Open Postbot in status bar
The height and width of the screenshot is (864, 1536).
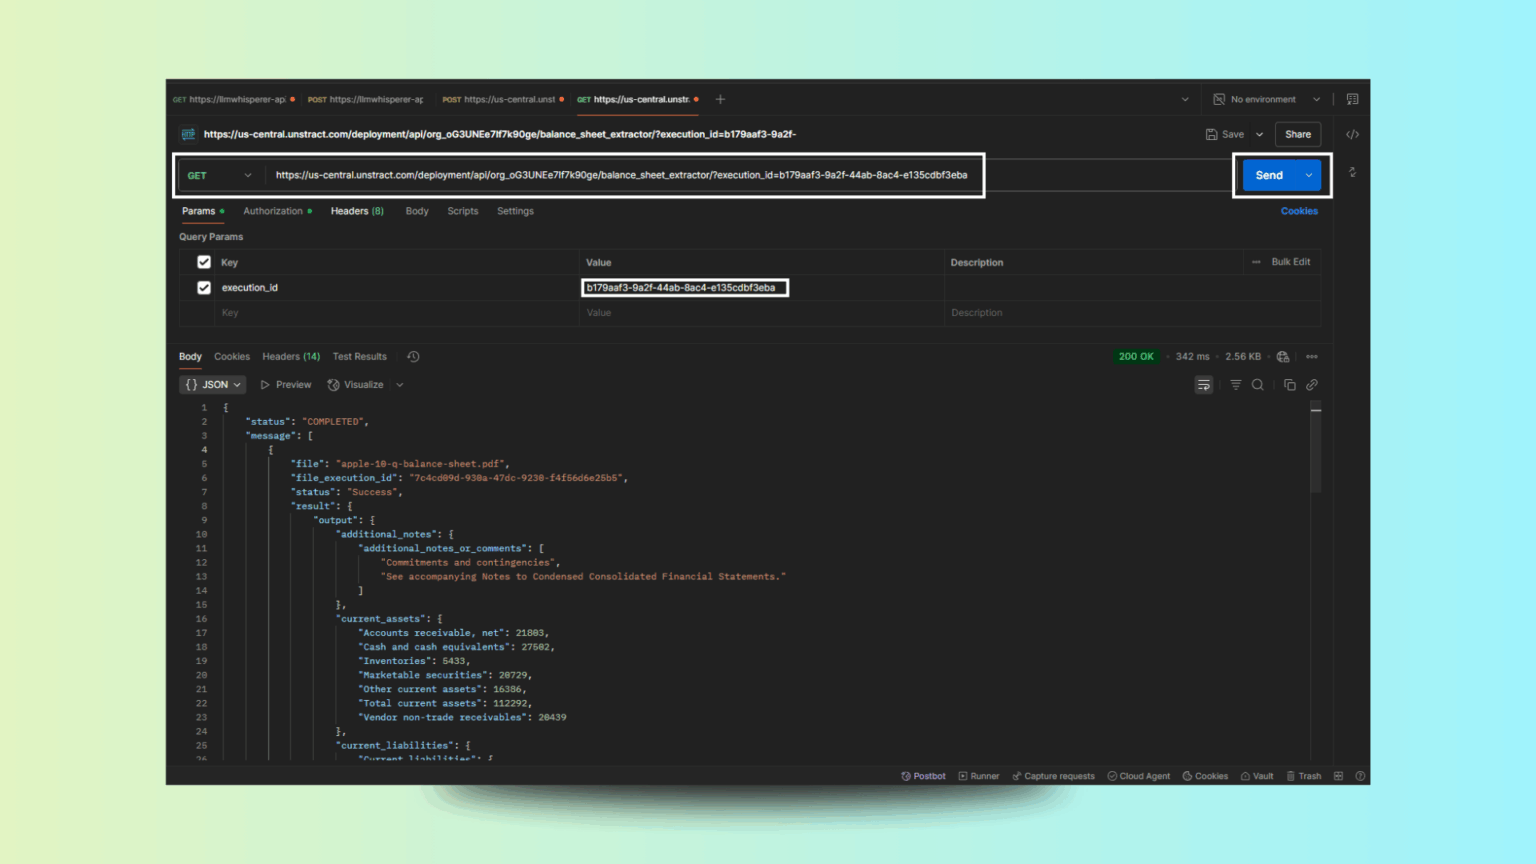[x=923, y=776]
